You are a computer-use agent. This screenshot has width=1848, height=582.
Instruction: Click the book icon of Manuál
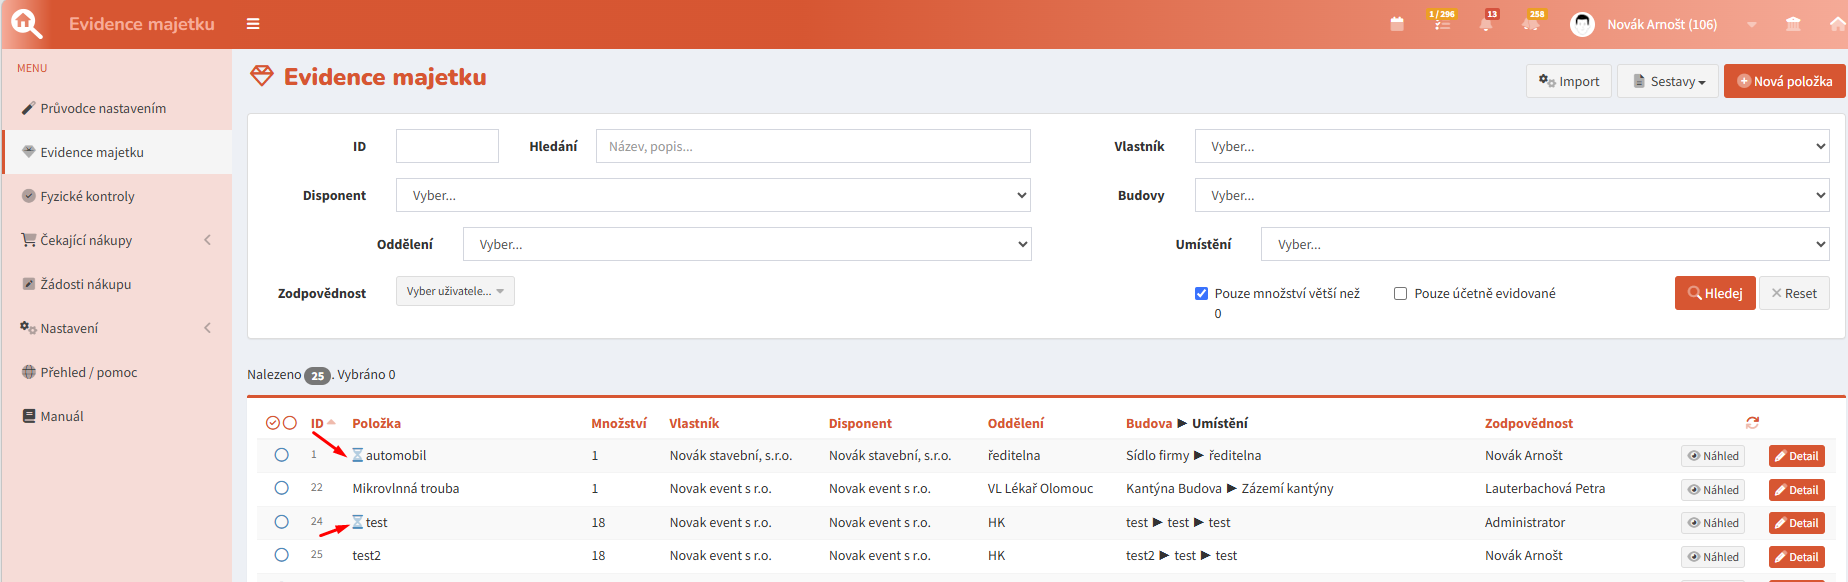coord(29,416)
